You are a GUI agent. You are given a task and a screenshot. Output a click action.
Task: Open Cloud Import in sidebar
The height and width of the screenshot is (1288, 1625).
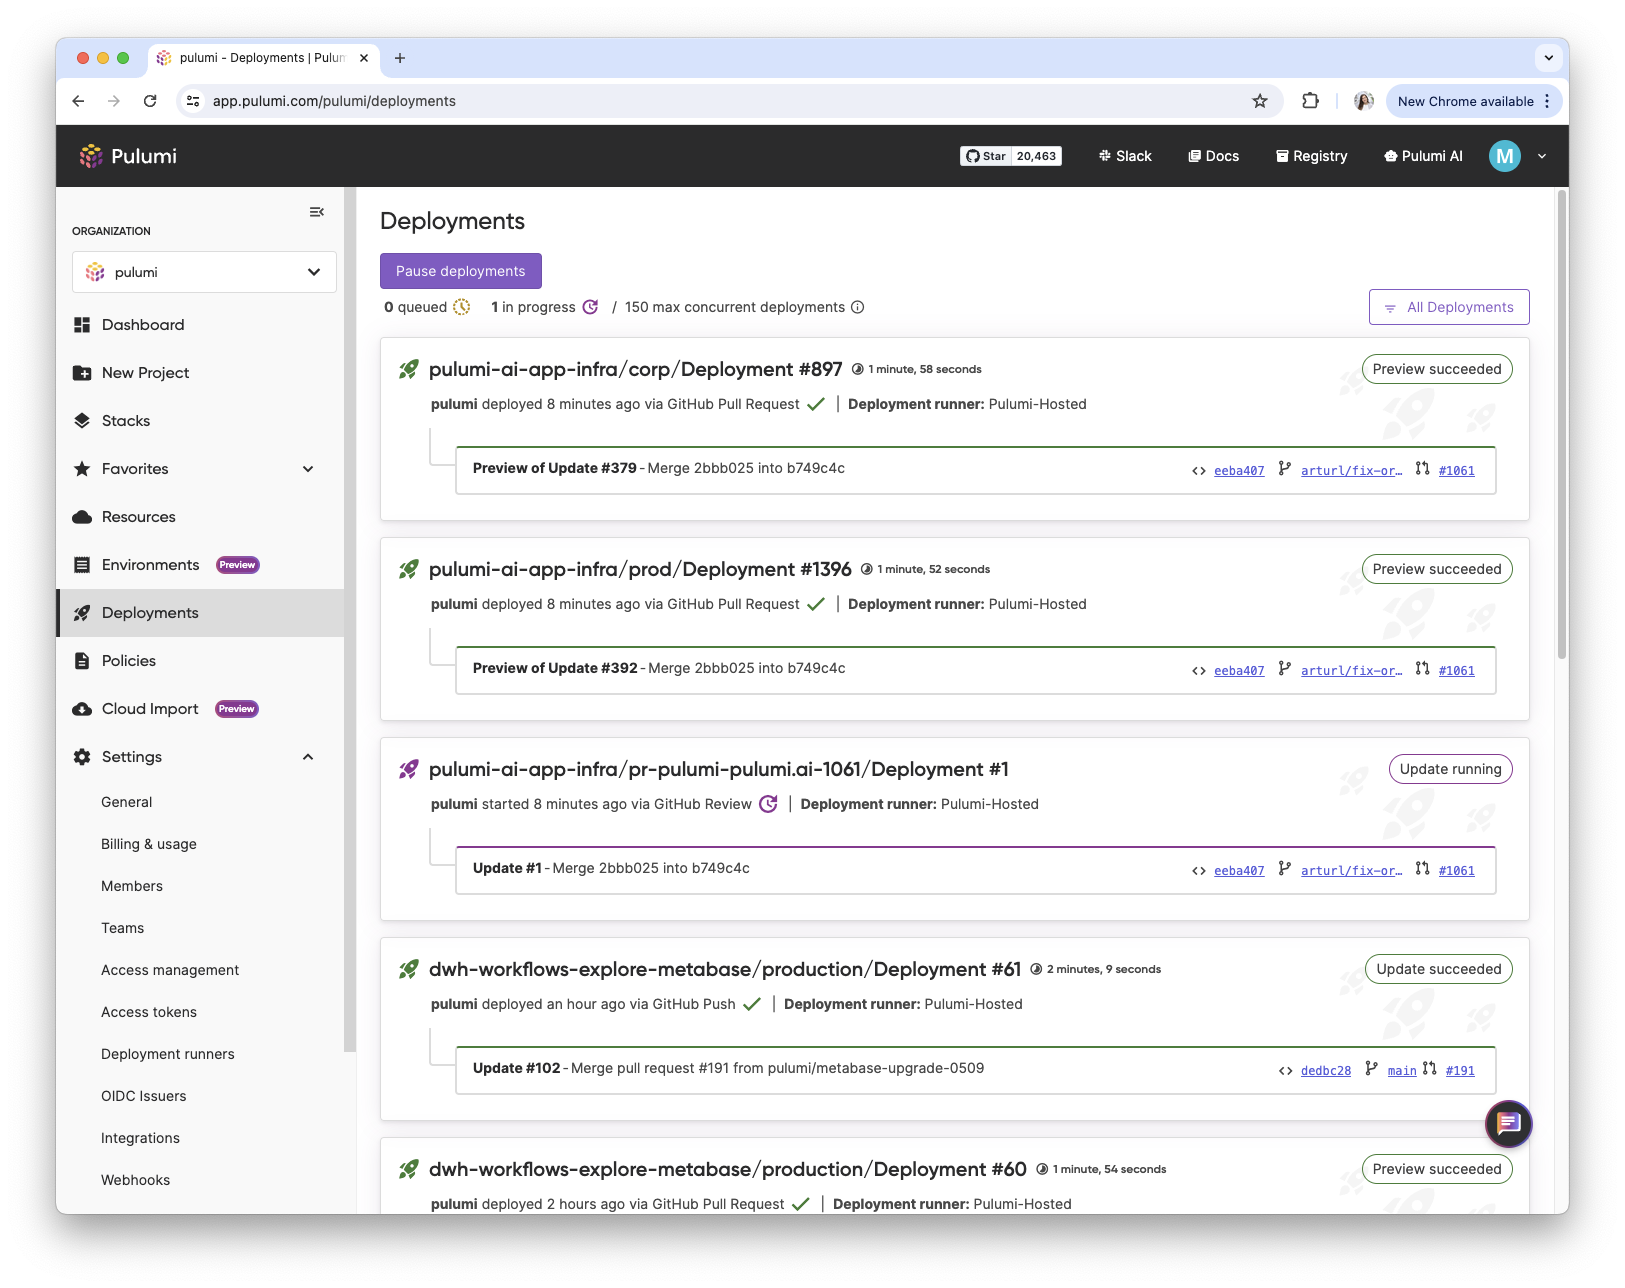[150, 709]
